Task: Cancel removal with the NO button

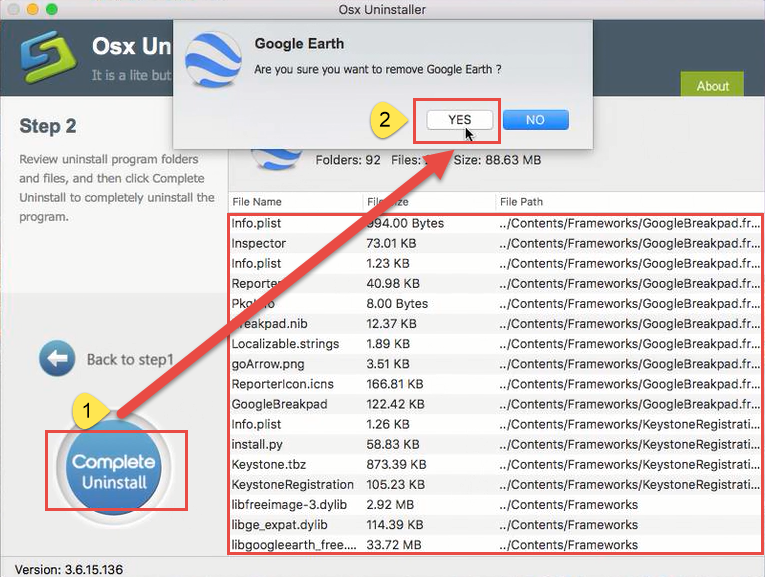Action: [535, 120]
